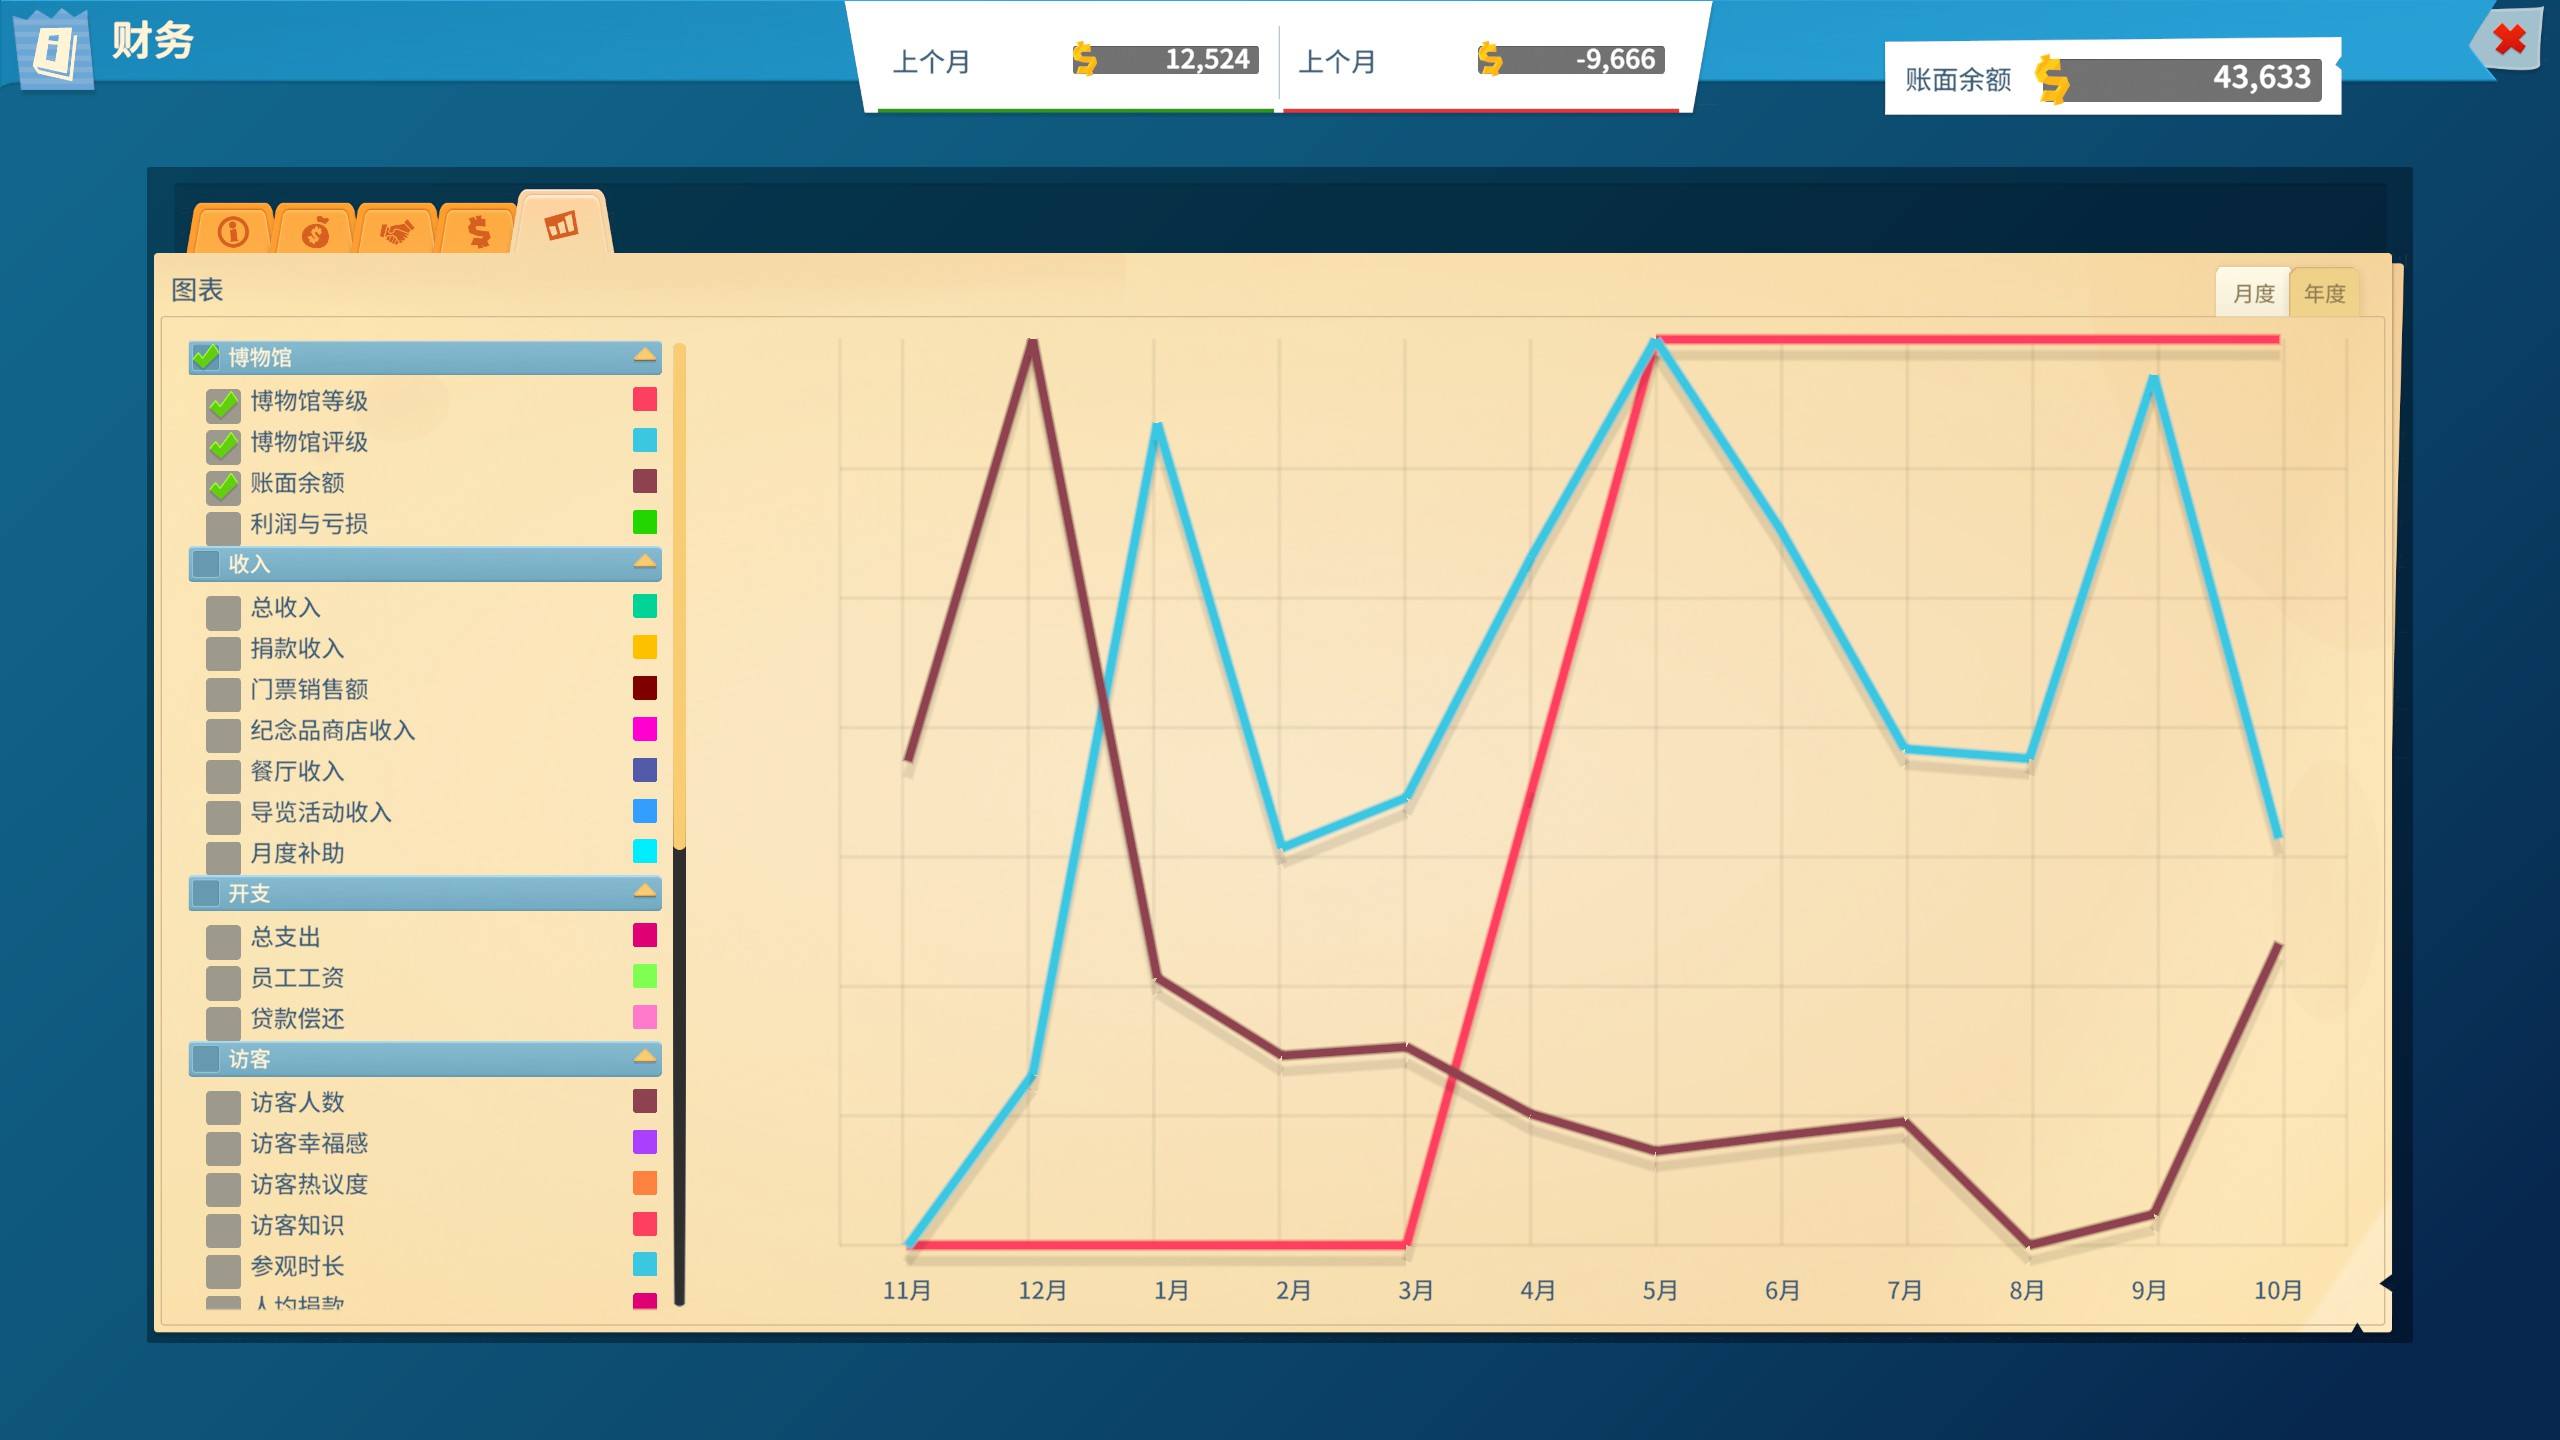Select the charts tab icon
2560x1440 pixels.
[x=561, y=225]
